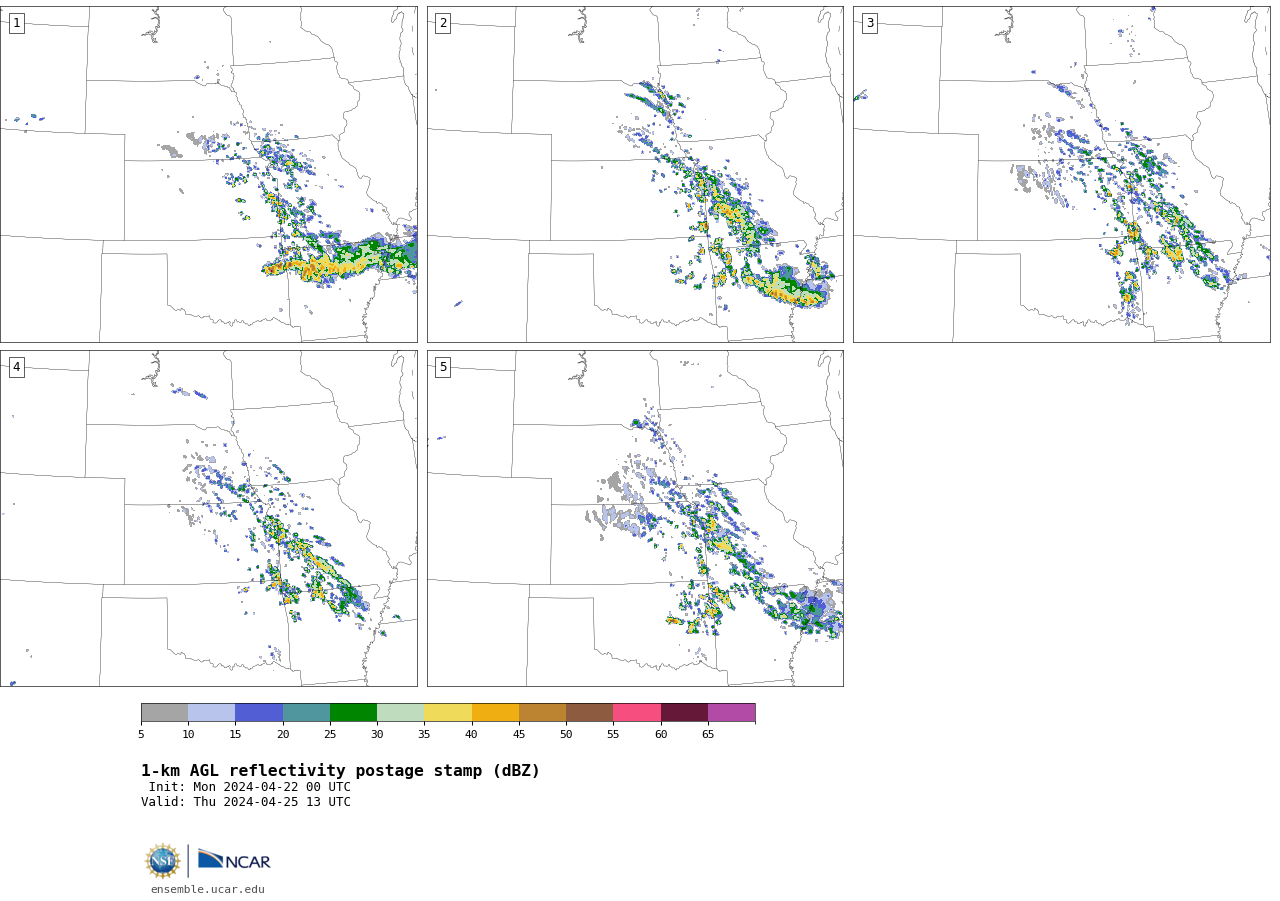Click the pale green 30-35 dBZ swatch
Viewport: 1280px width, 901px height.
coord(400,712)
